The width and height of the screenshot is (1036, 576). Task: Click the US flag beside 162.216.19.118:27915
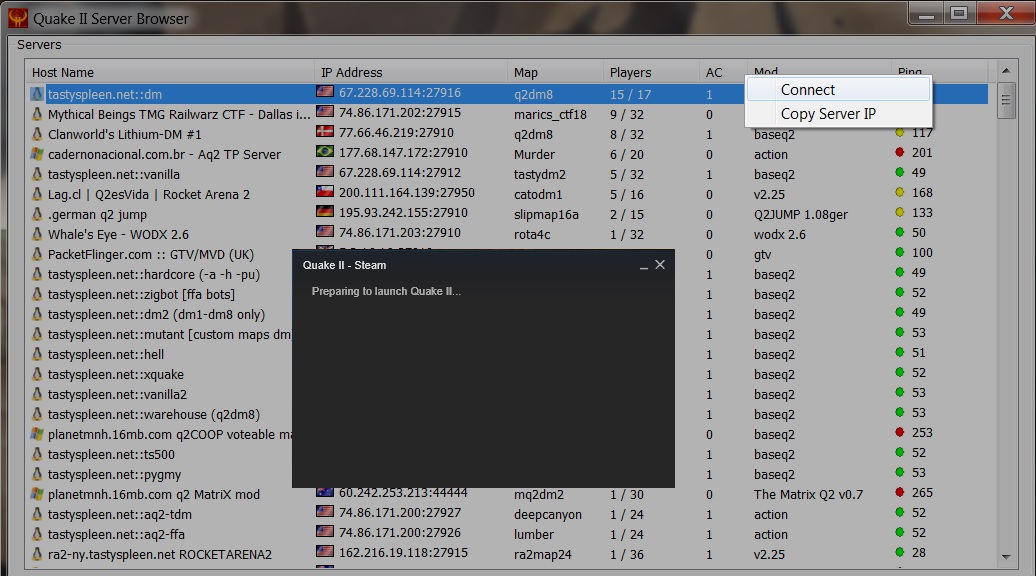click(x=324, y=551)
